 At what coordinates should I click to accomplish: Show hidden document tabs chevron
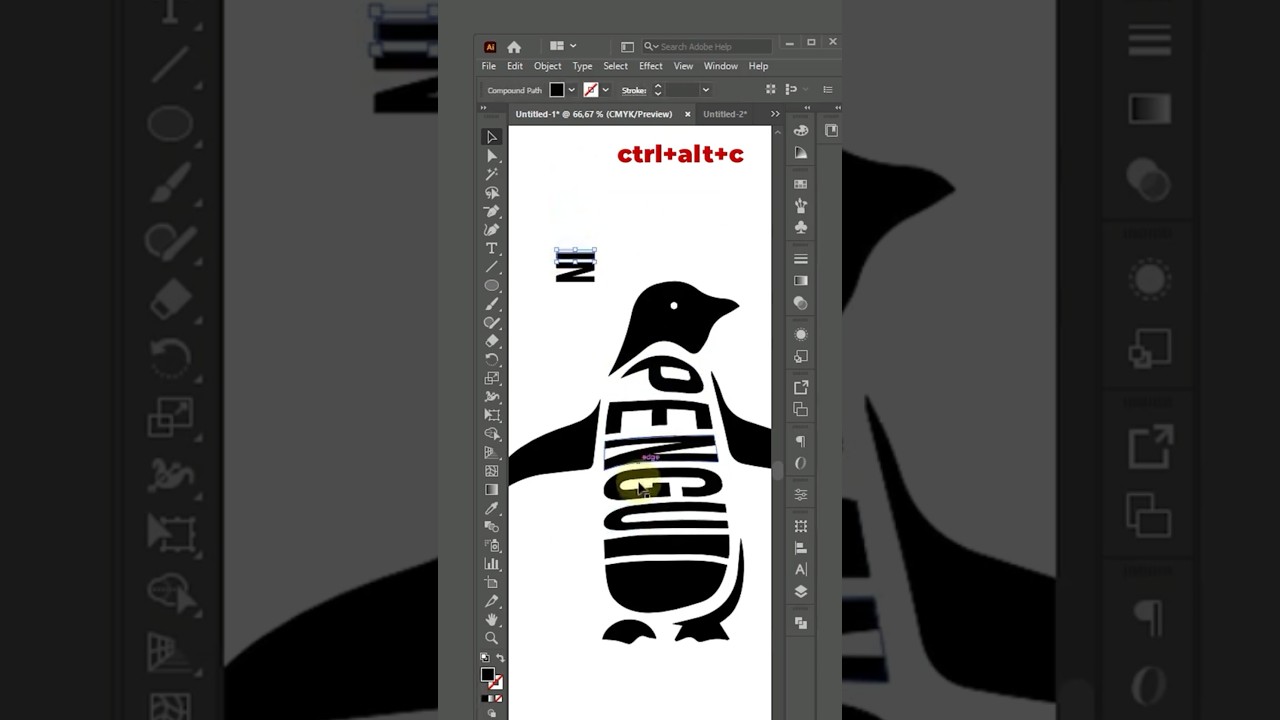[775, 114]
